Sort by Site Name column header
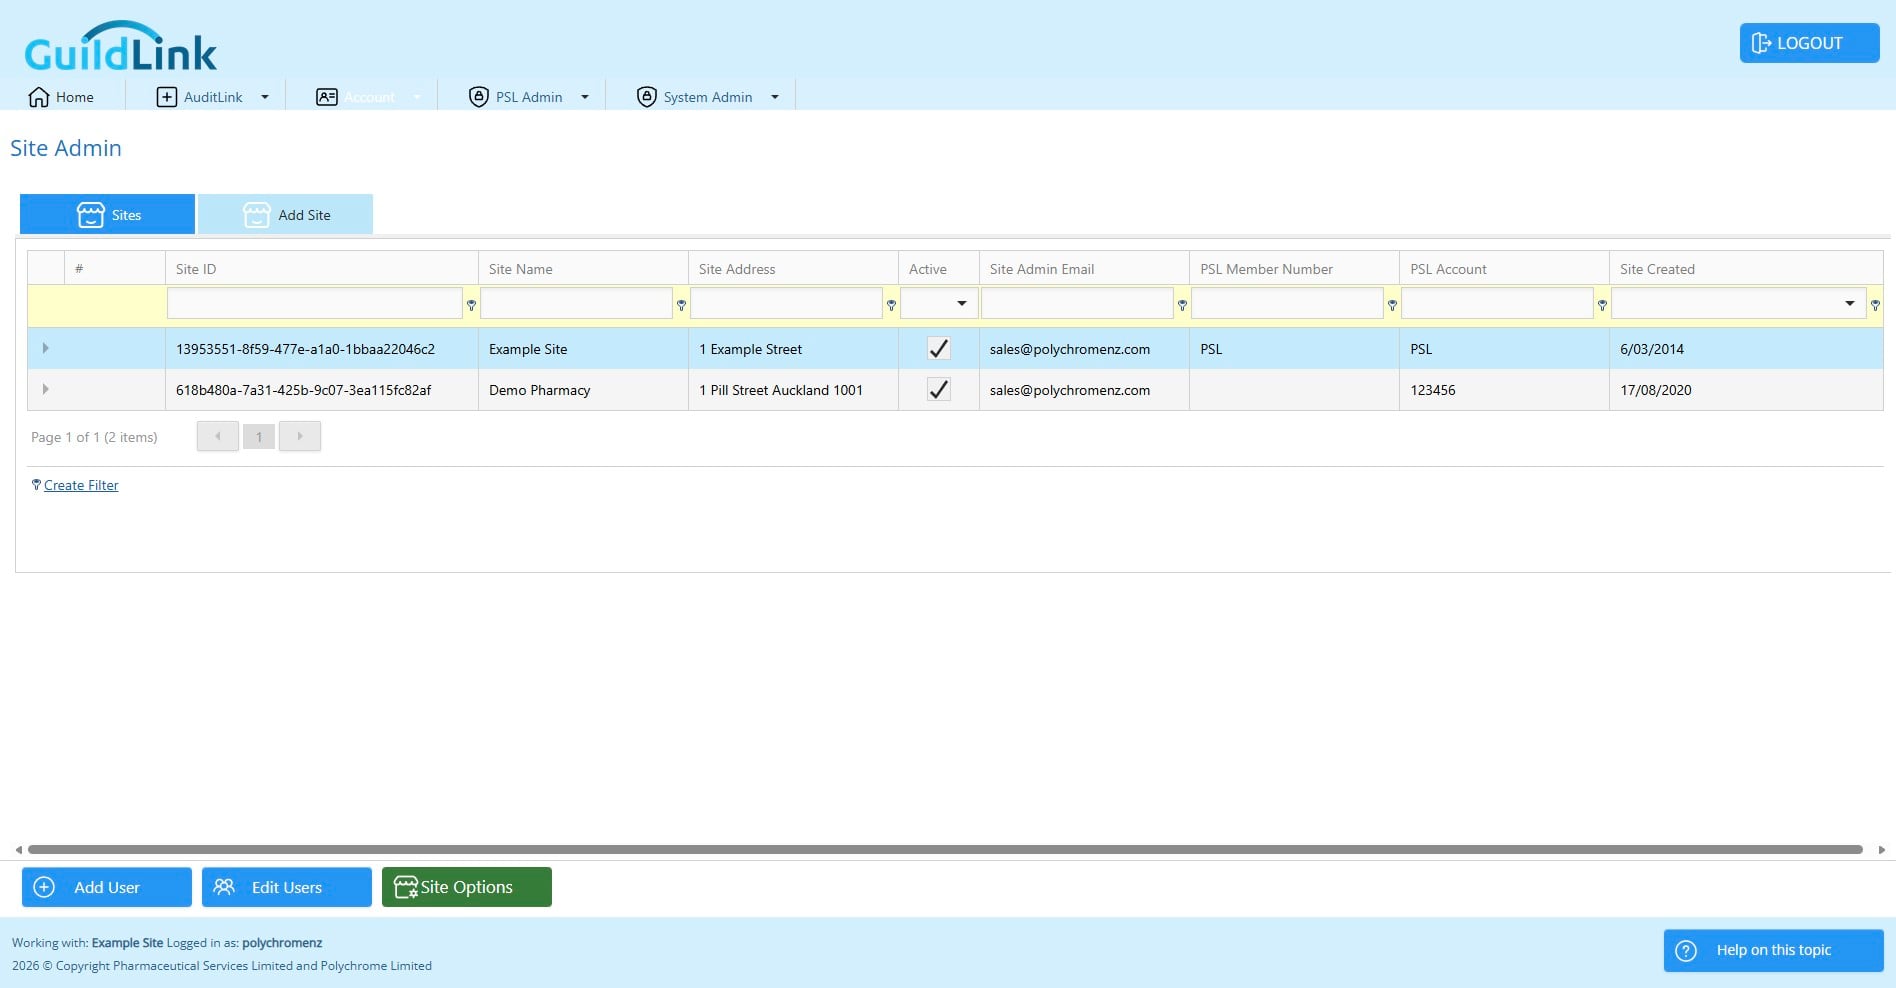The image size is (1896, 988). pos(521,269)
